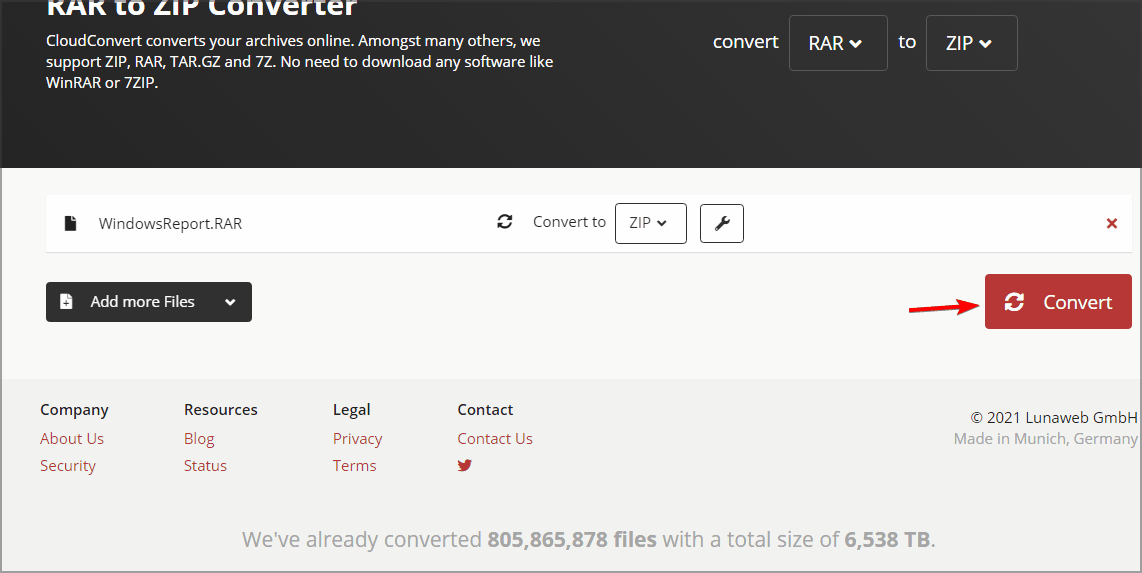Viewport: 1142px width, 573px height.
Task: Open the Privacy link
Action: pyautogui.click(x=357, y=438)
